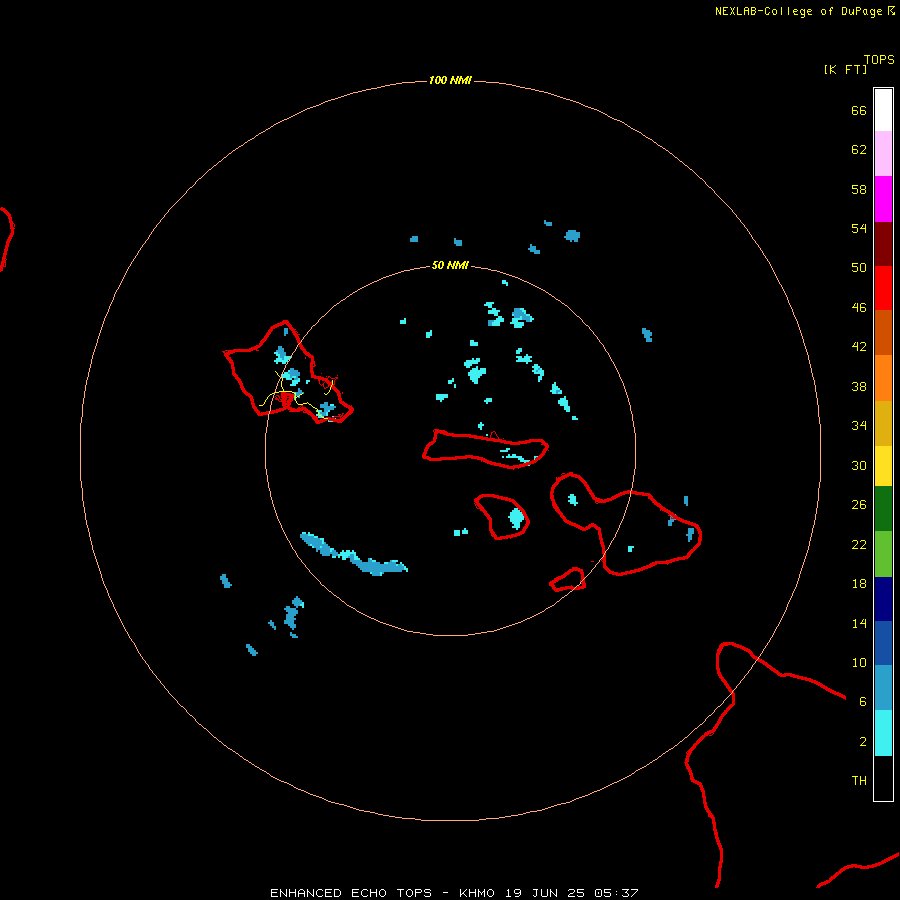Click the dark orange 46 legend swatch
The height and width of the screenshot is (900, 900).
pyautogui.click(x=883, y=333)
